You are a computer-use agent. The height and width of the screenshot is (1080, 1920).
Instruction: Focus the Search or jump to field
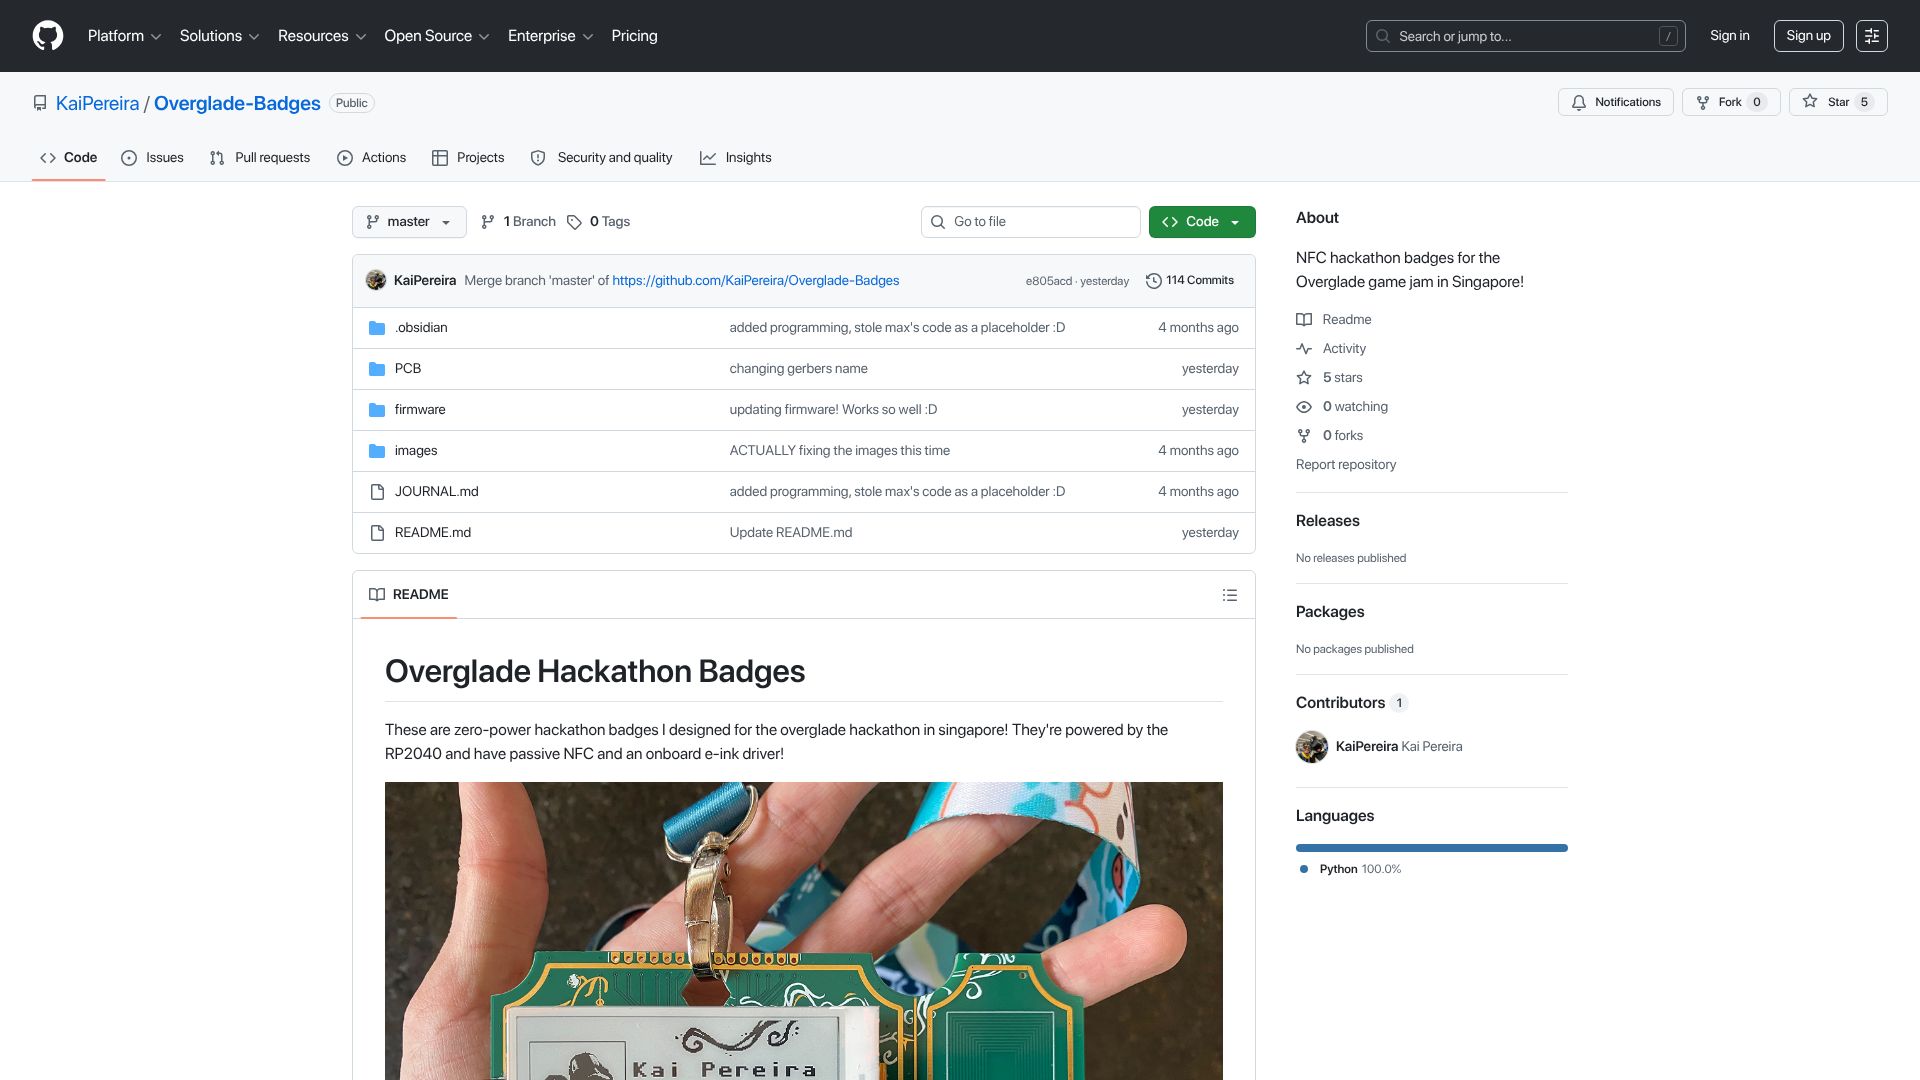1525,36
